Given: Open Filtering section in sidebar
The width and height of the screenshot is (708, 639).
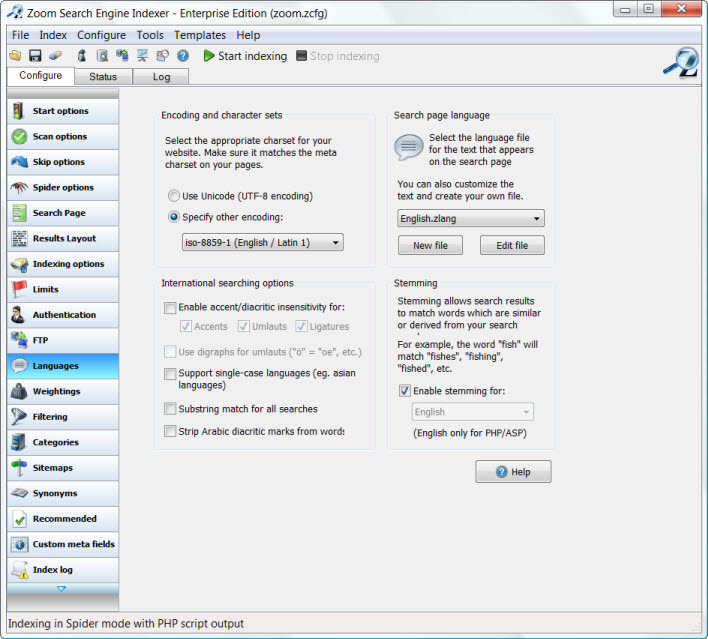Looking at the screenshot, I should coord(63,417).
